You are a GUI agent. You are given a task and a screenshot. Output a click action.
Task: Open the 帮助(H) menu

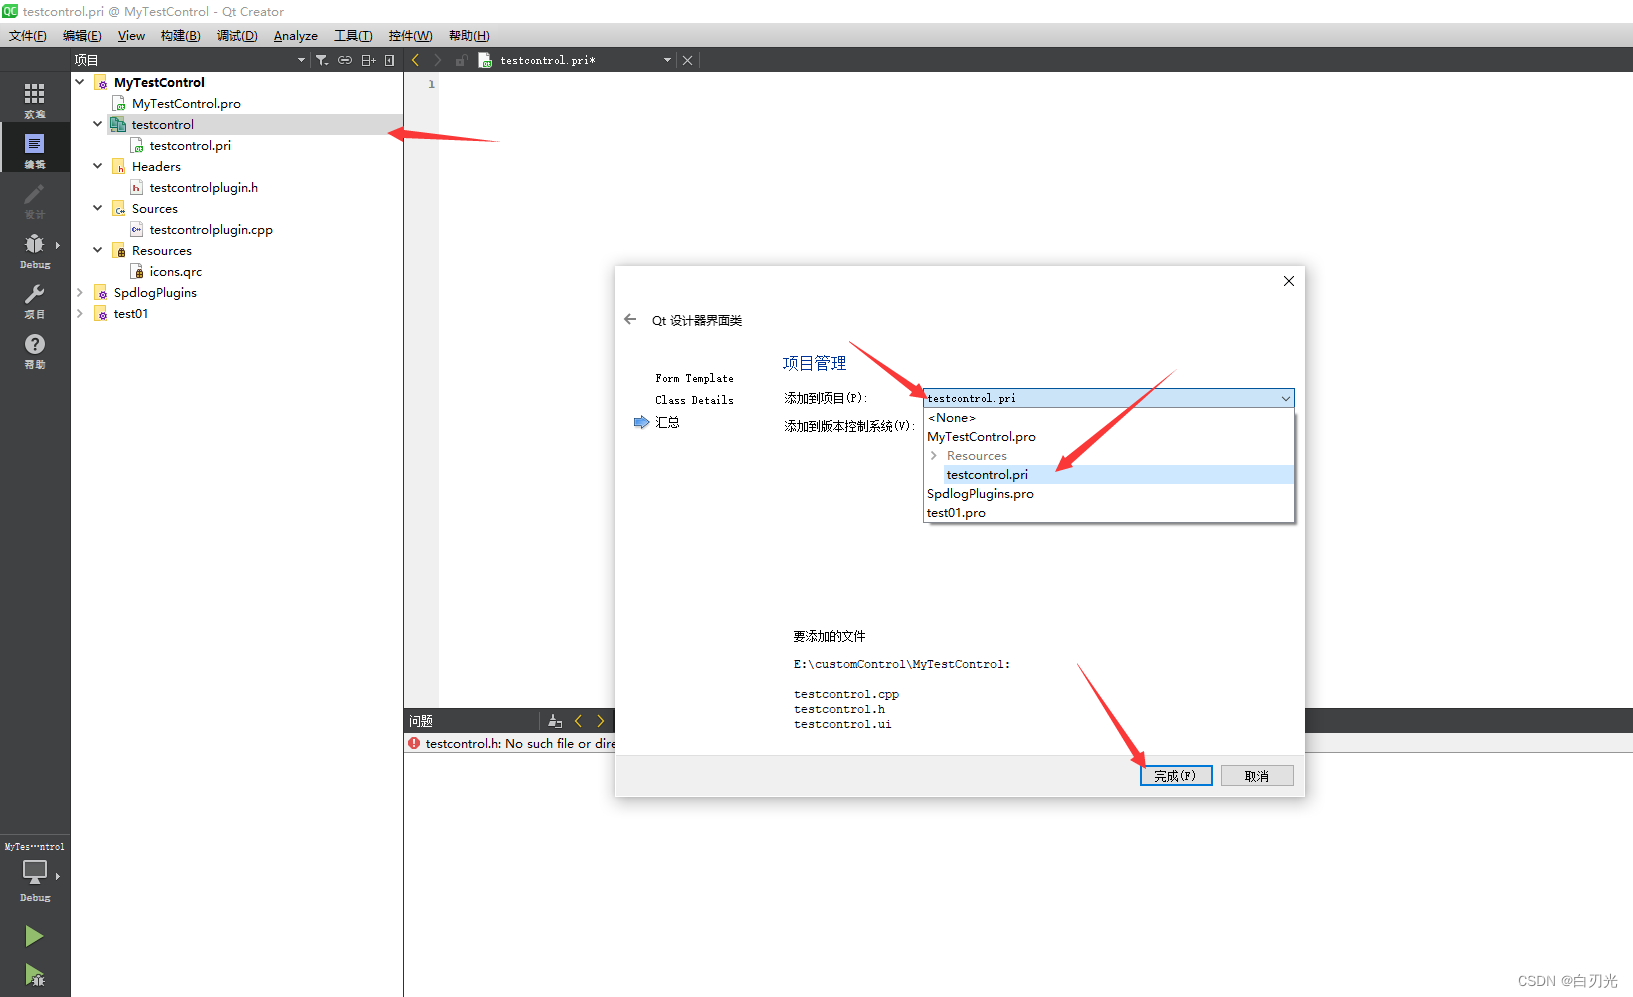(x=469, y=35)
